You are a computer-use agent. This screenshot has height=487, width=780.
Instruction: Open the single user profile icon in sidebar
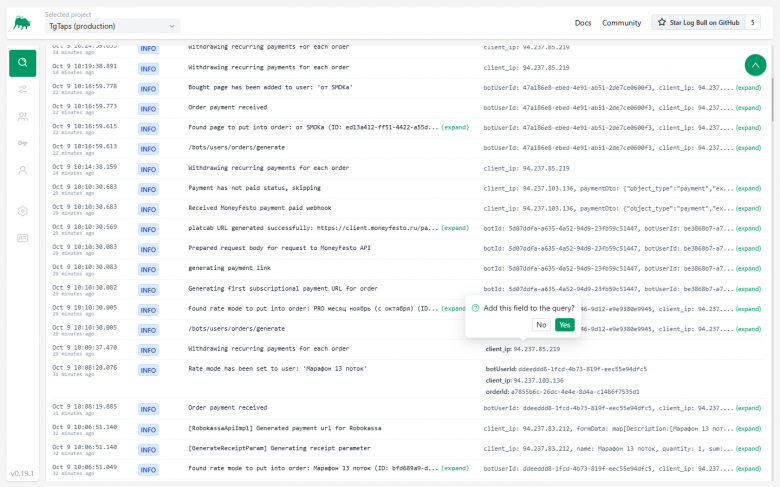pyautogui.click(x=22, y=170)
